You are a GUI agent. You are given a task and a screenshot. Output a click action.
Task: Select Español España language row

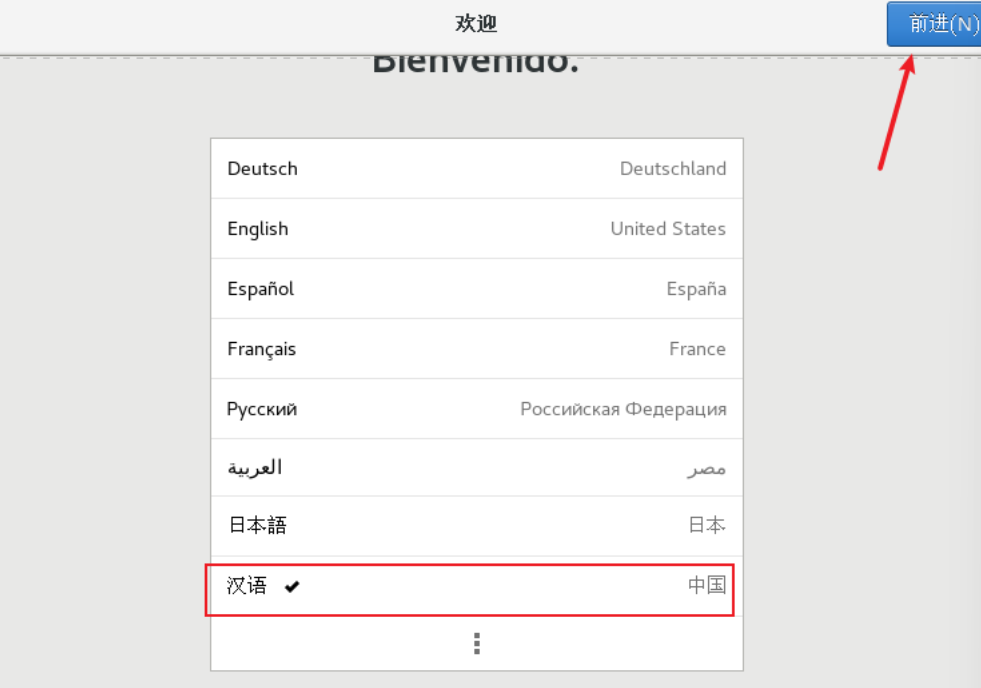[x=477, y=289]
